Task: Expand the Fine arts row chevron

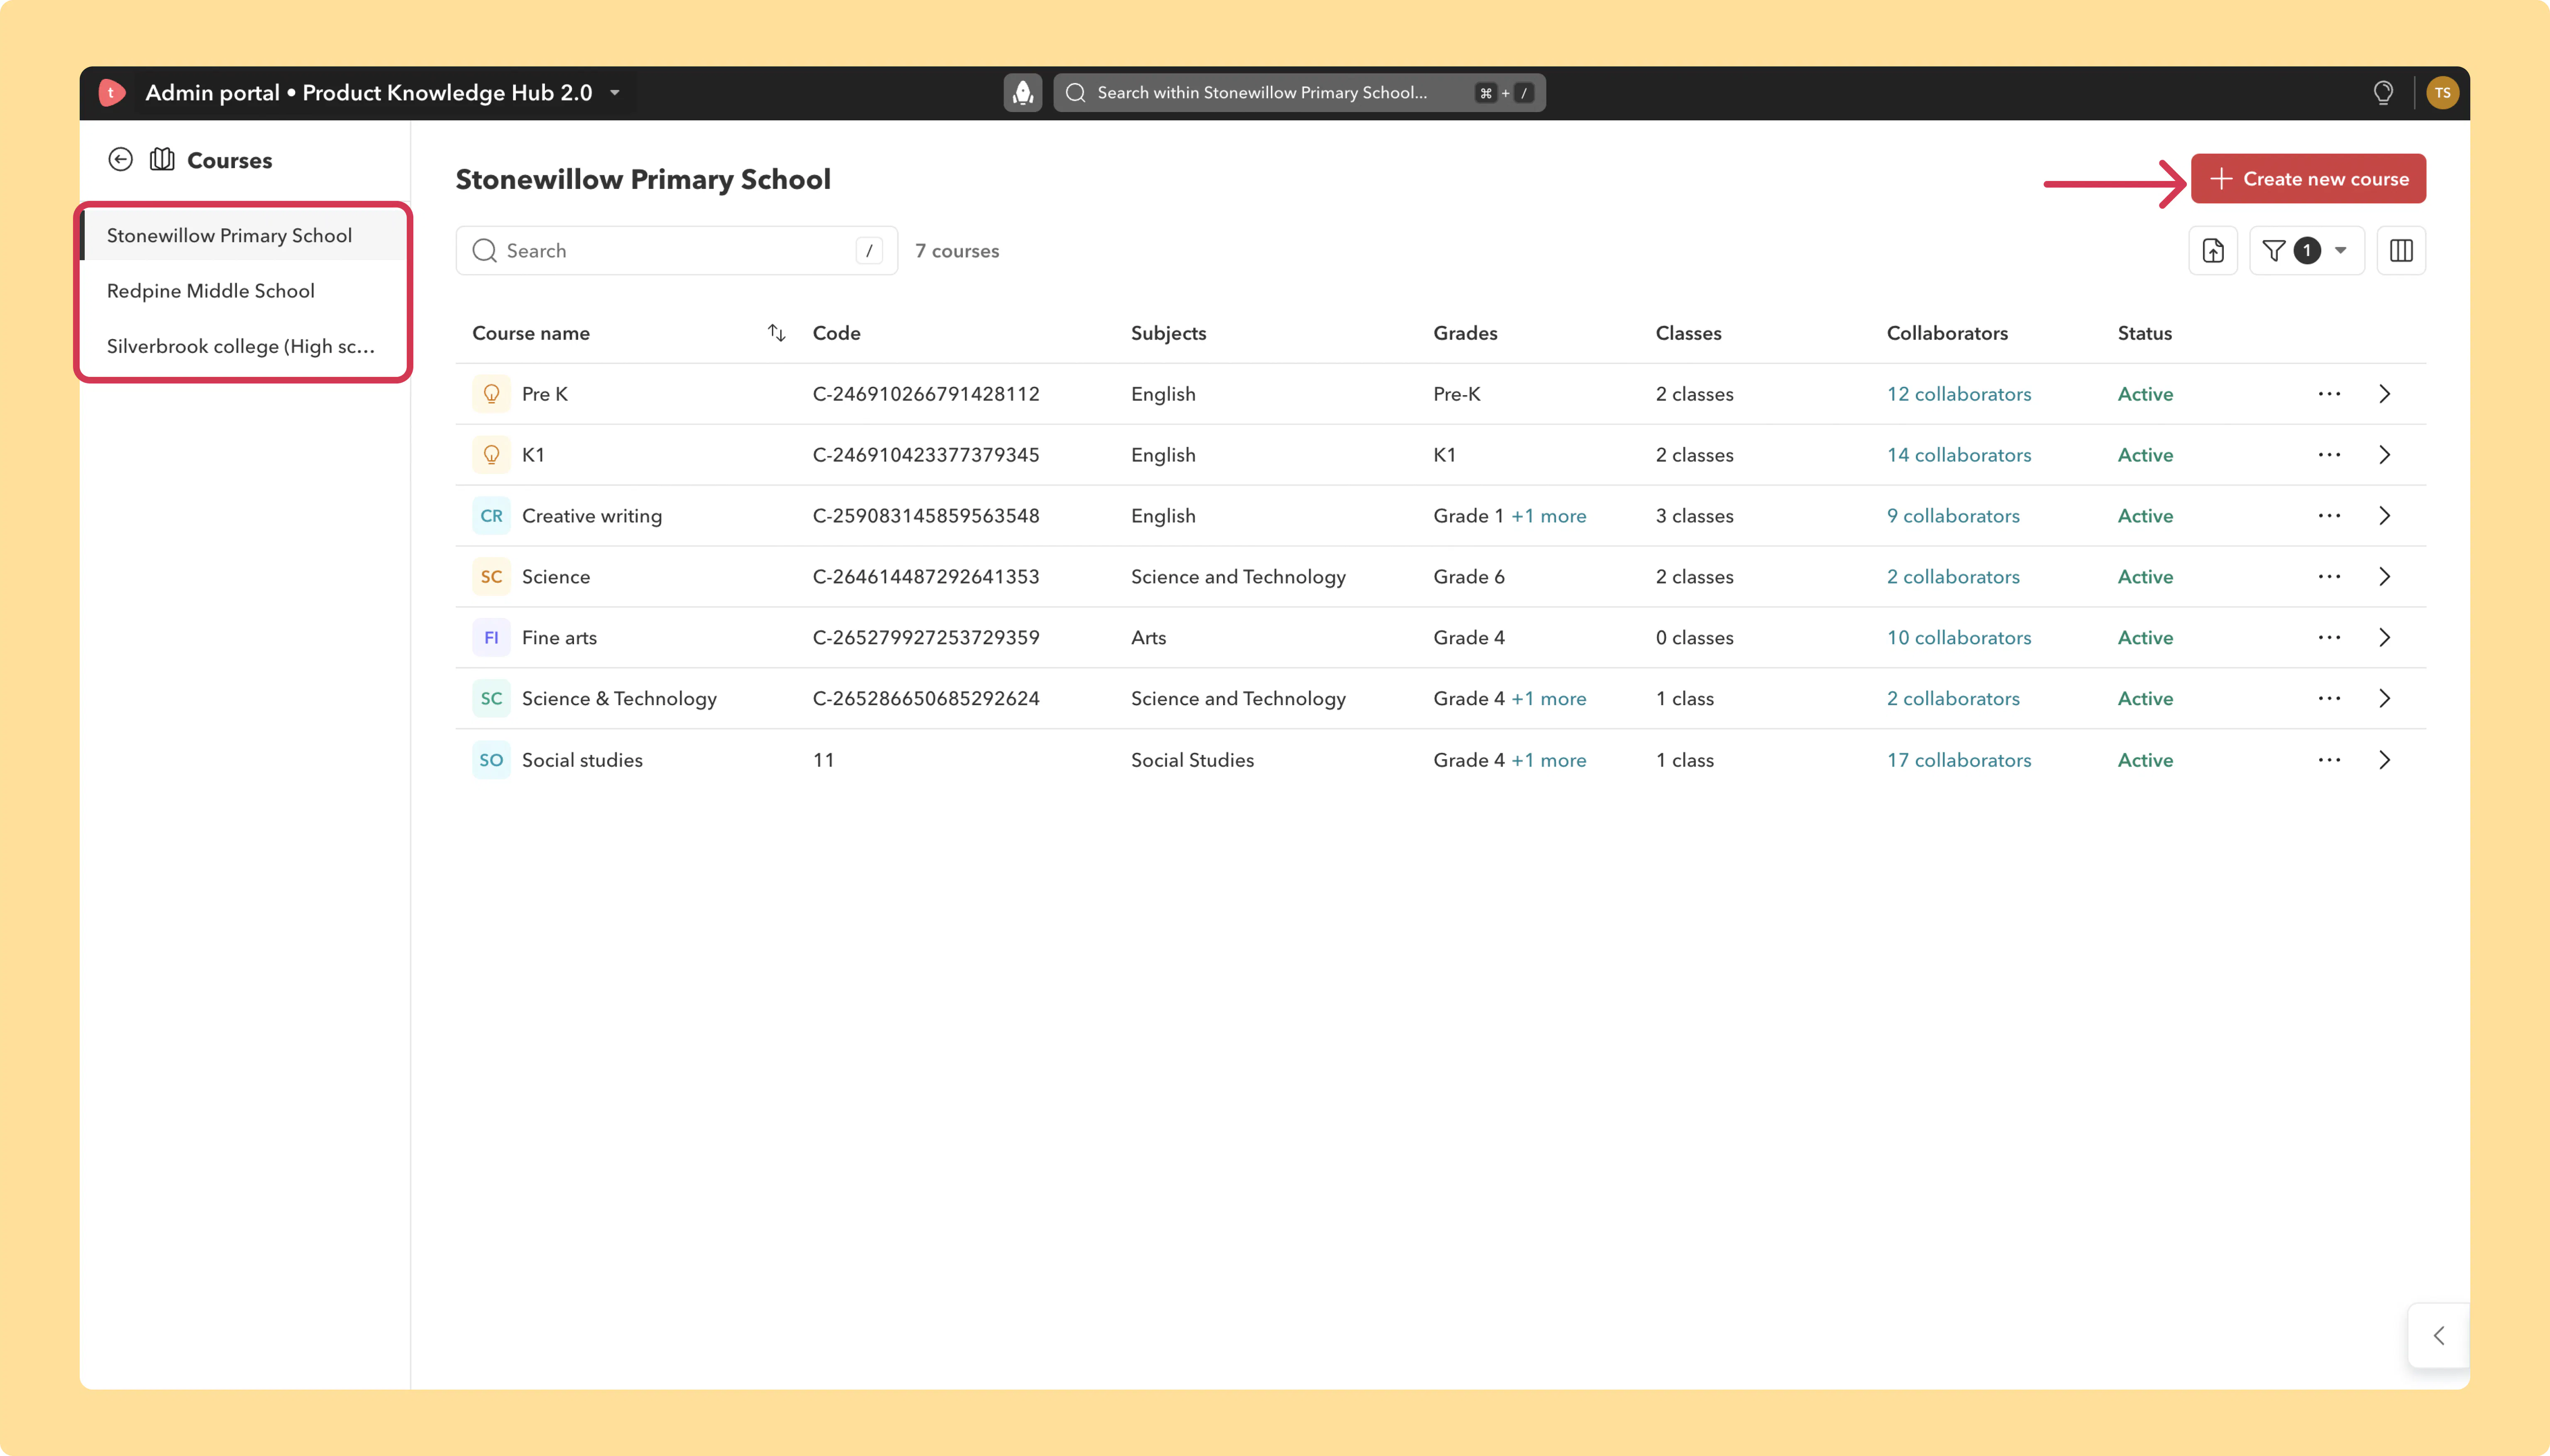Action: click(2384, 638)
